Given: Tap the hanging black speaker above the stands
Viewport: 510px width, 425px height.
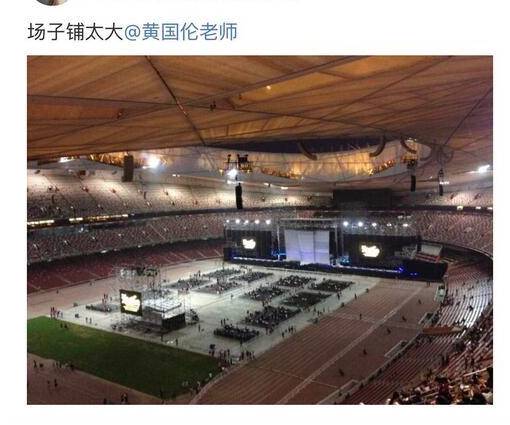Looking at the screenshot, I should (x=239, y=197).
